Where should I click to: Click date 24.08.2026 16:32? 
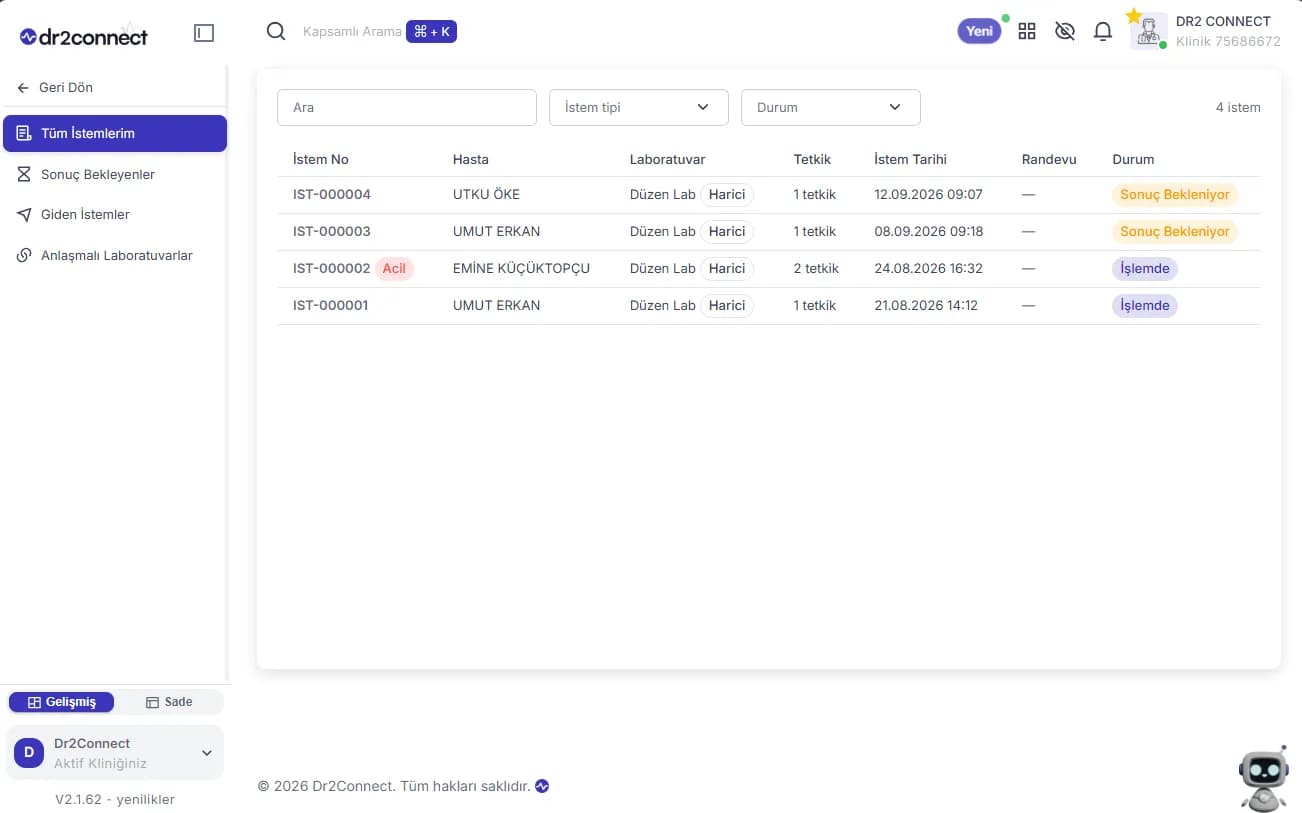(x=929, y=268)
